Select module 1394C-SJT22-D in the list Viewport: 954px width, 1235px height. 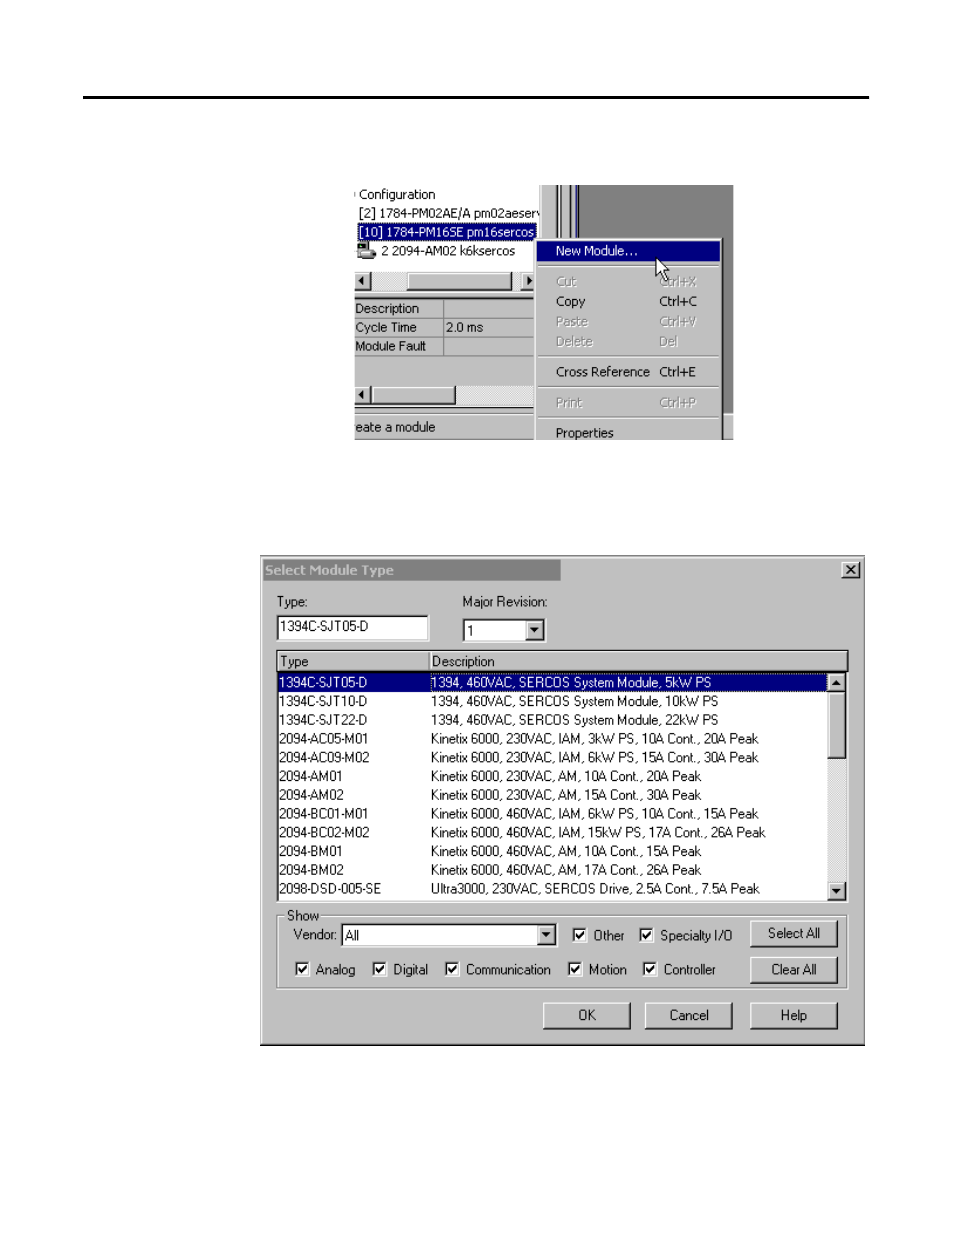click(x=552, y=720)
